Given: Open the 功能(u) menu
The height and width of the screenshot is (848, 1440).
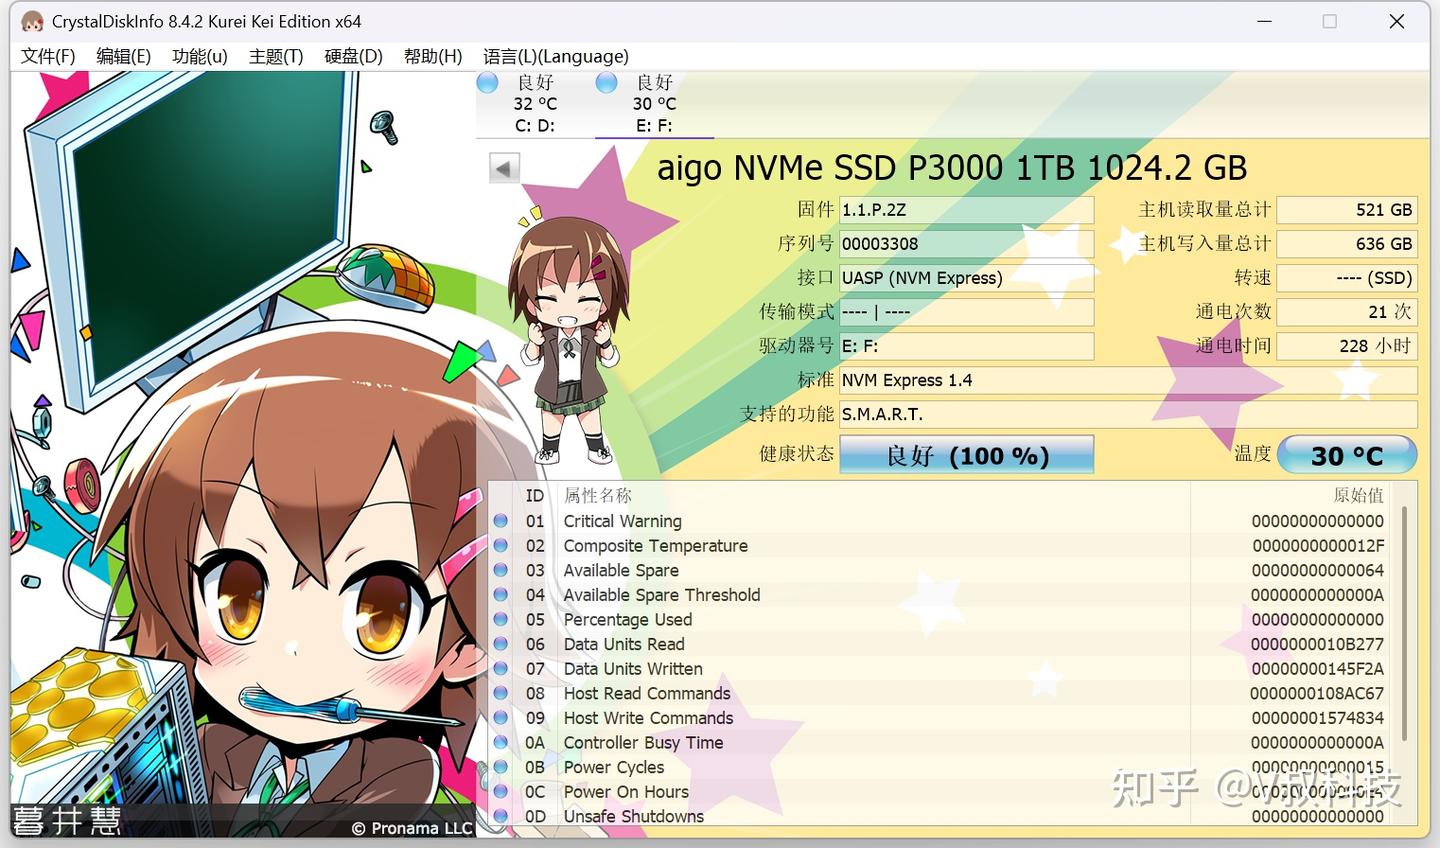Looking at the screenshot, I should click(x=200, y=56).
